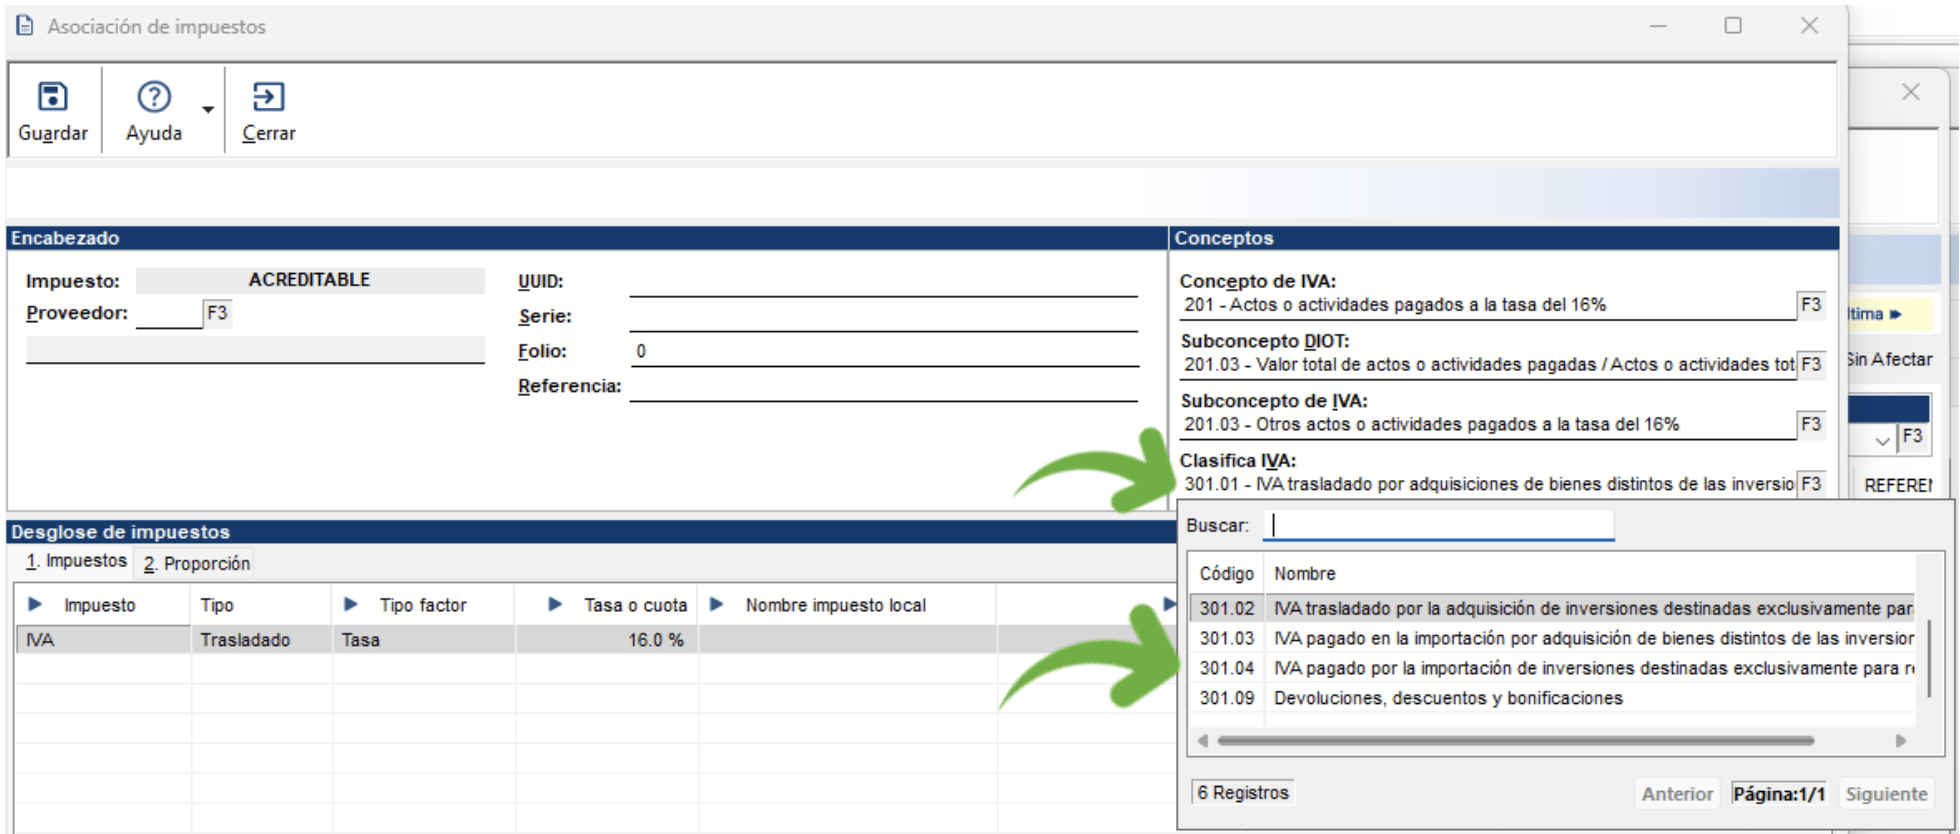Expand the Ayuda dropdown arrow
Screen dimensions: 1960x834
click(x=208, y=109)
